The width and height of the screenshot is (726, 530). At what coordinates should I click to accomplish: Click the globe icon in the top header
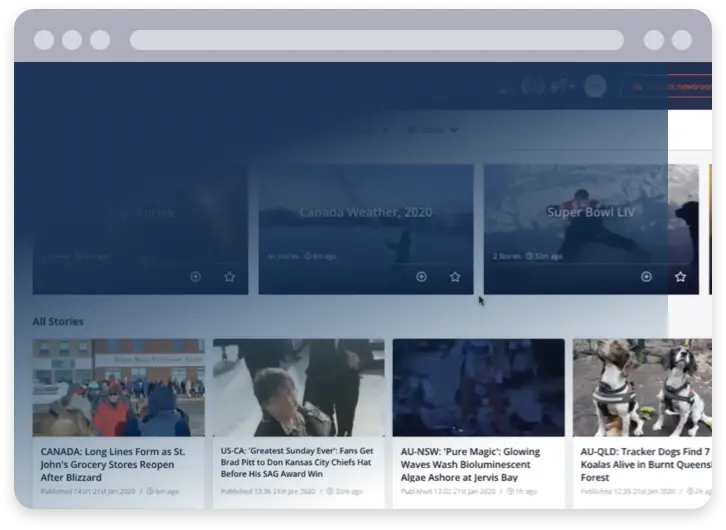(x=533, y=87)
